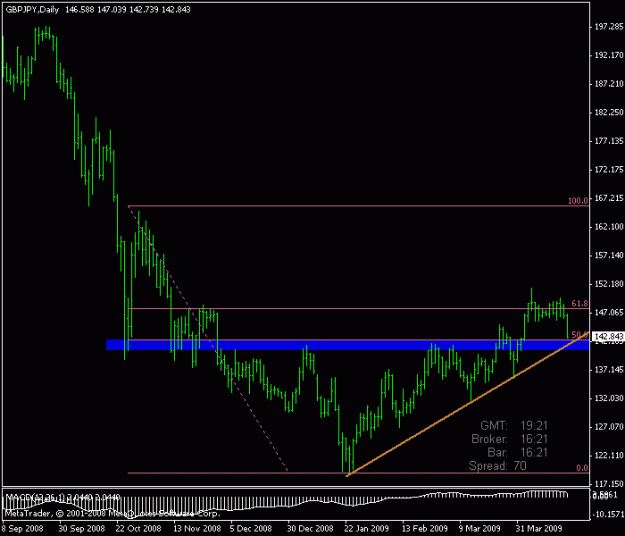The image size is (625, 536).
Task: Click the 31 Mar 2009 date label
Action: (539, 529)
